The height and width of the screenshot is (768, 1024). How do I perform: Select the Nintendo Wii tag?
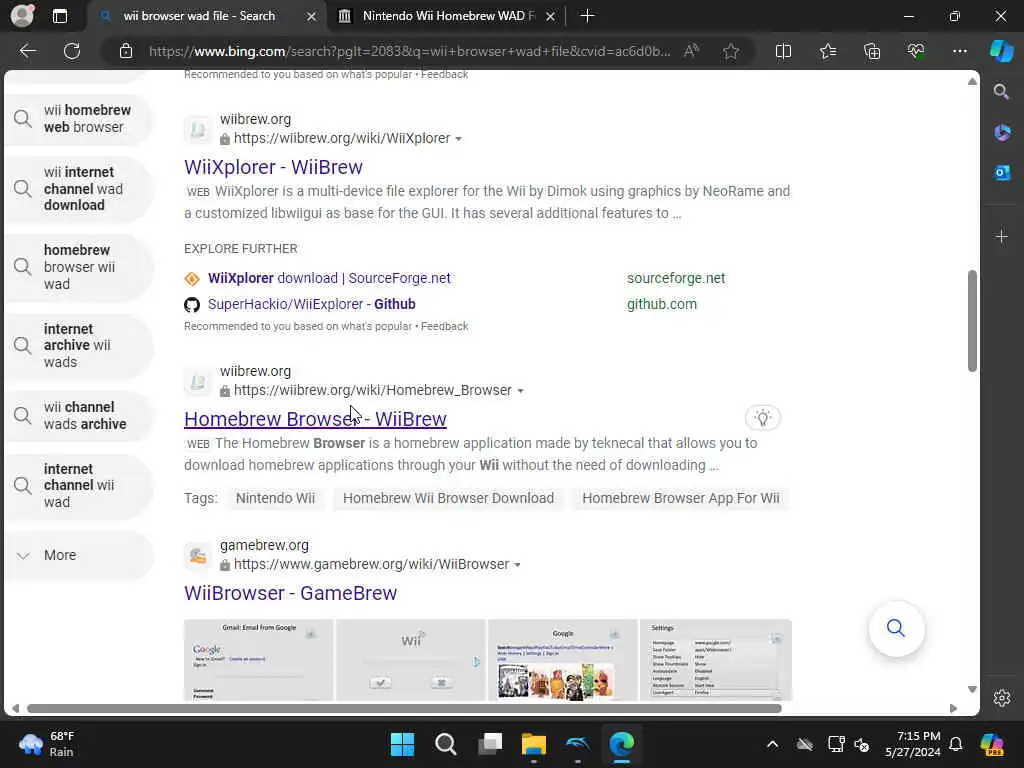click(x=275, y=498)
